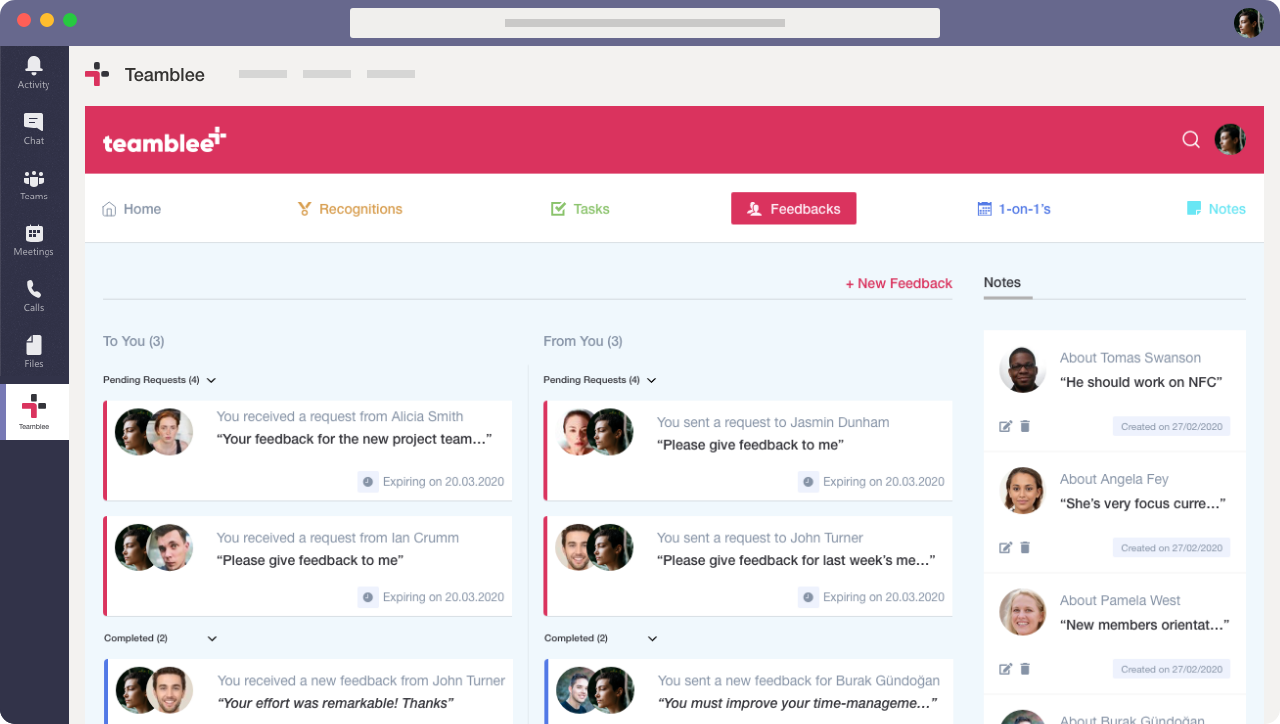The image size is (1280, 724).
Task: Collapse Pending Requests under From You
Action: coord(651,380)
